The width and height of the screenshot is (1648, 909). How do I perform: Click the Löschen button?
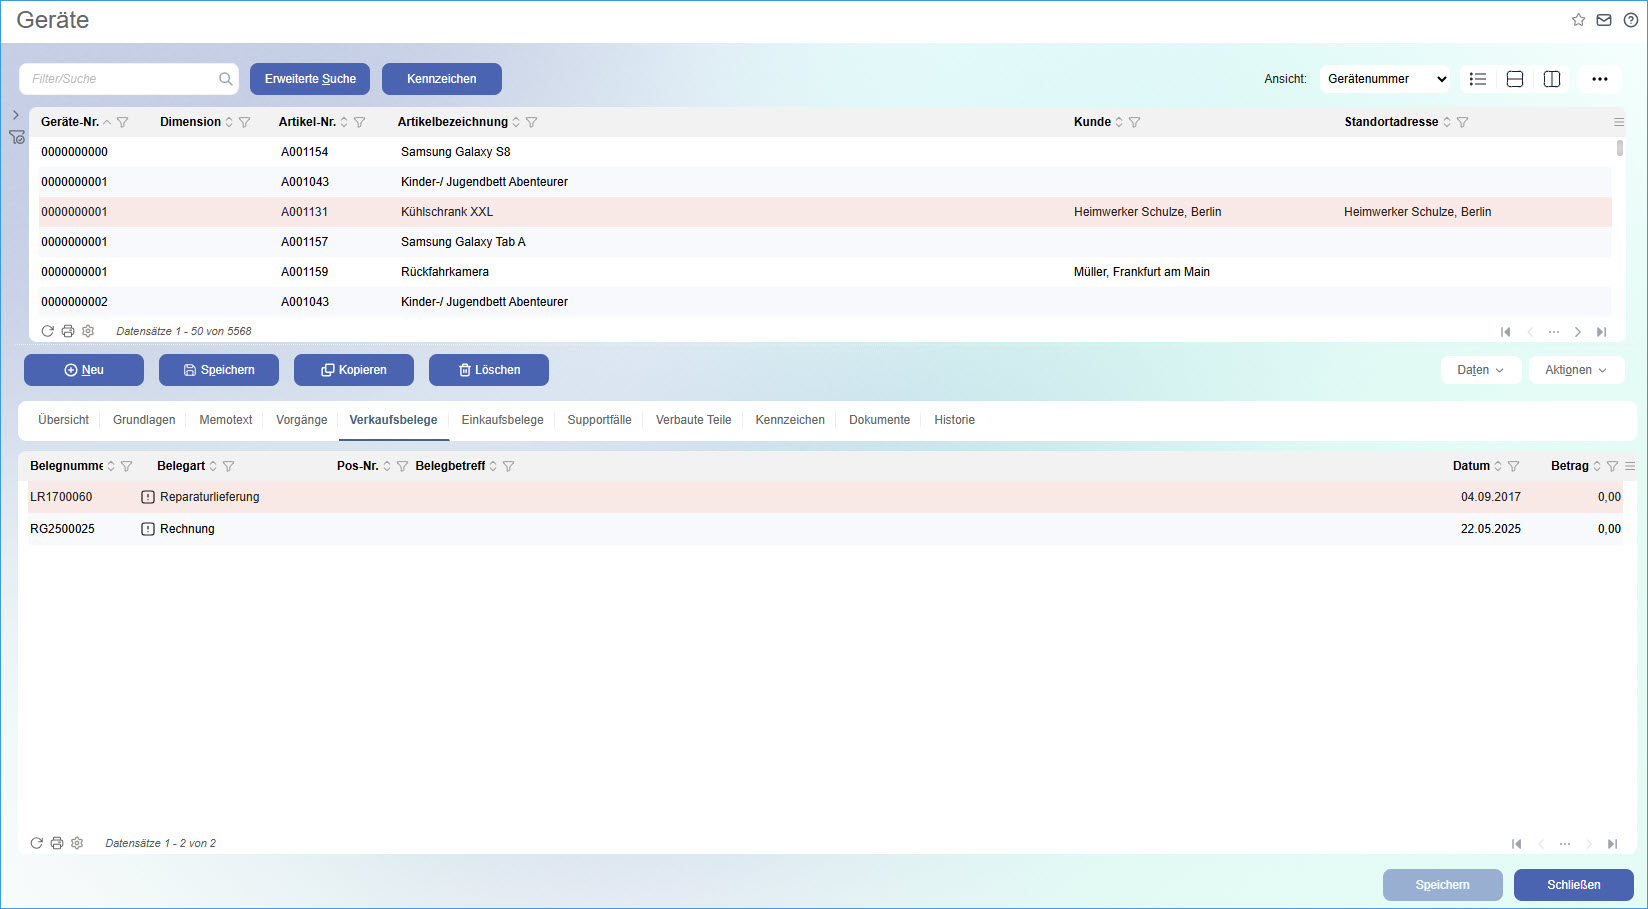tap(489, 370)
